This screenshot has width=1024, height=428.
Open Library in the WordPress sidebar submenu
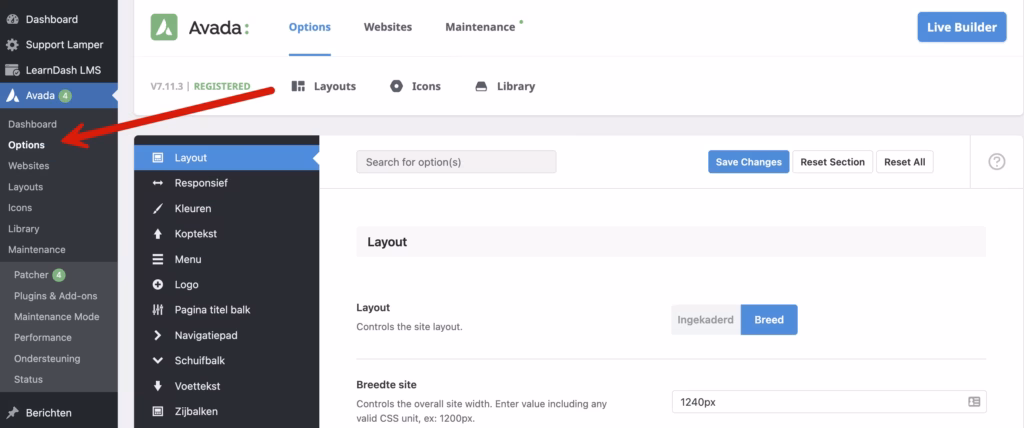click(x=24, y=229)
